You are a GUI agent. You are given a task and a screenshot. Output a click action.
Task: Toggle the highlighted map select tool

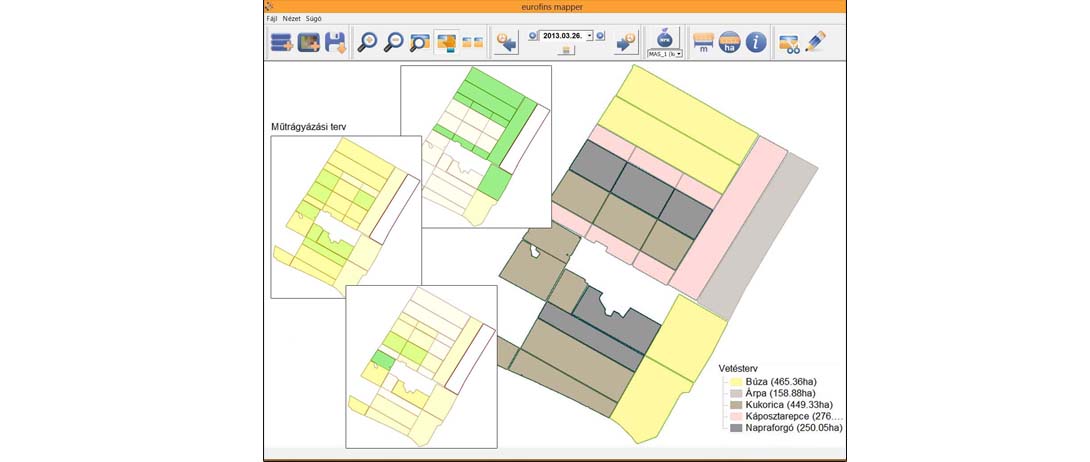pos(446,42)
